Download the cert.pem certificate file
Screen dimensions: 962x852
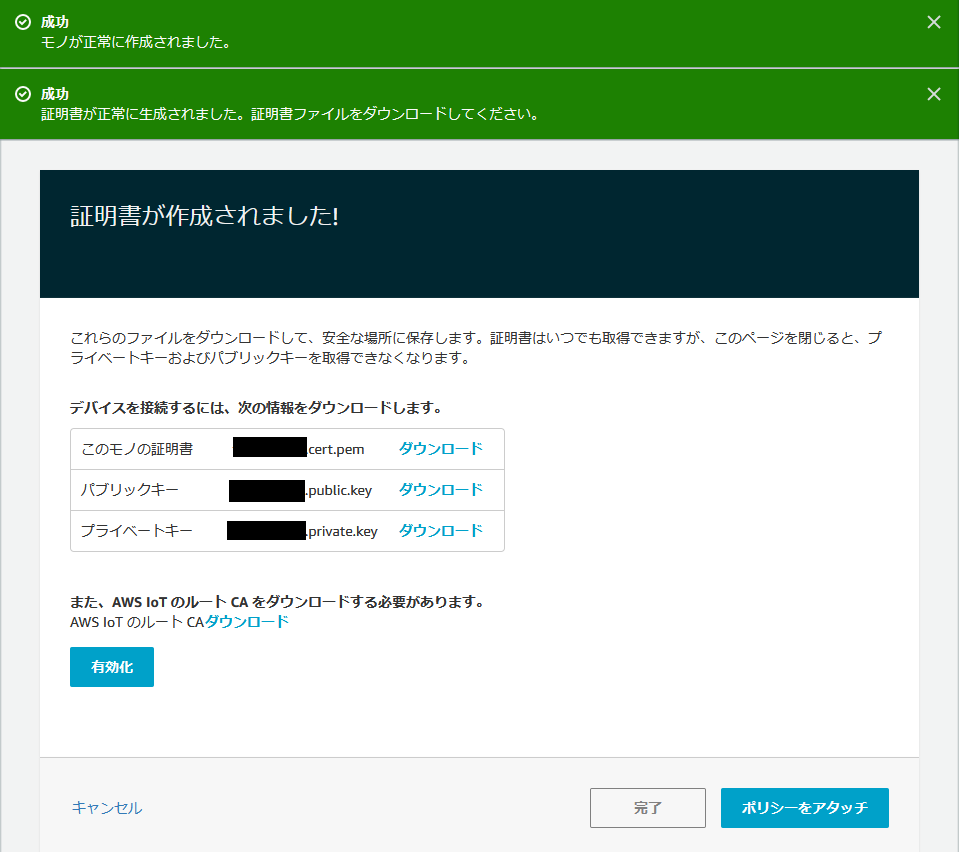(441, 449)
